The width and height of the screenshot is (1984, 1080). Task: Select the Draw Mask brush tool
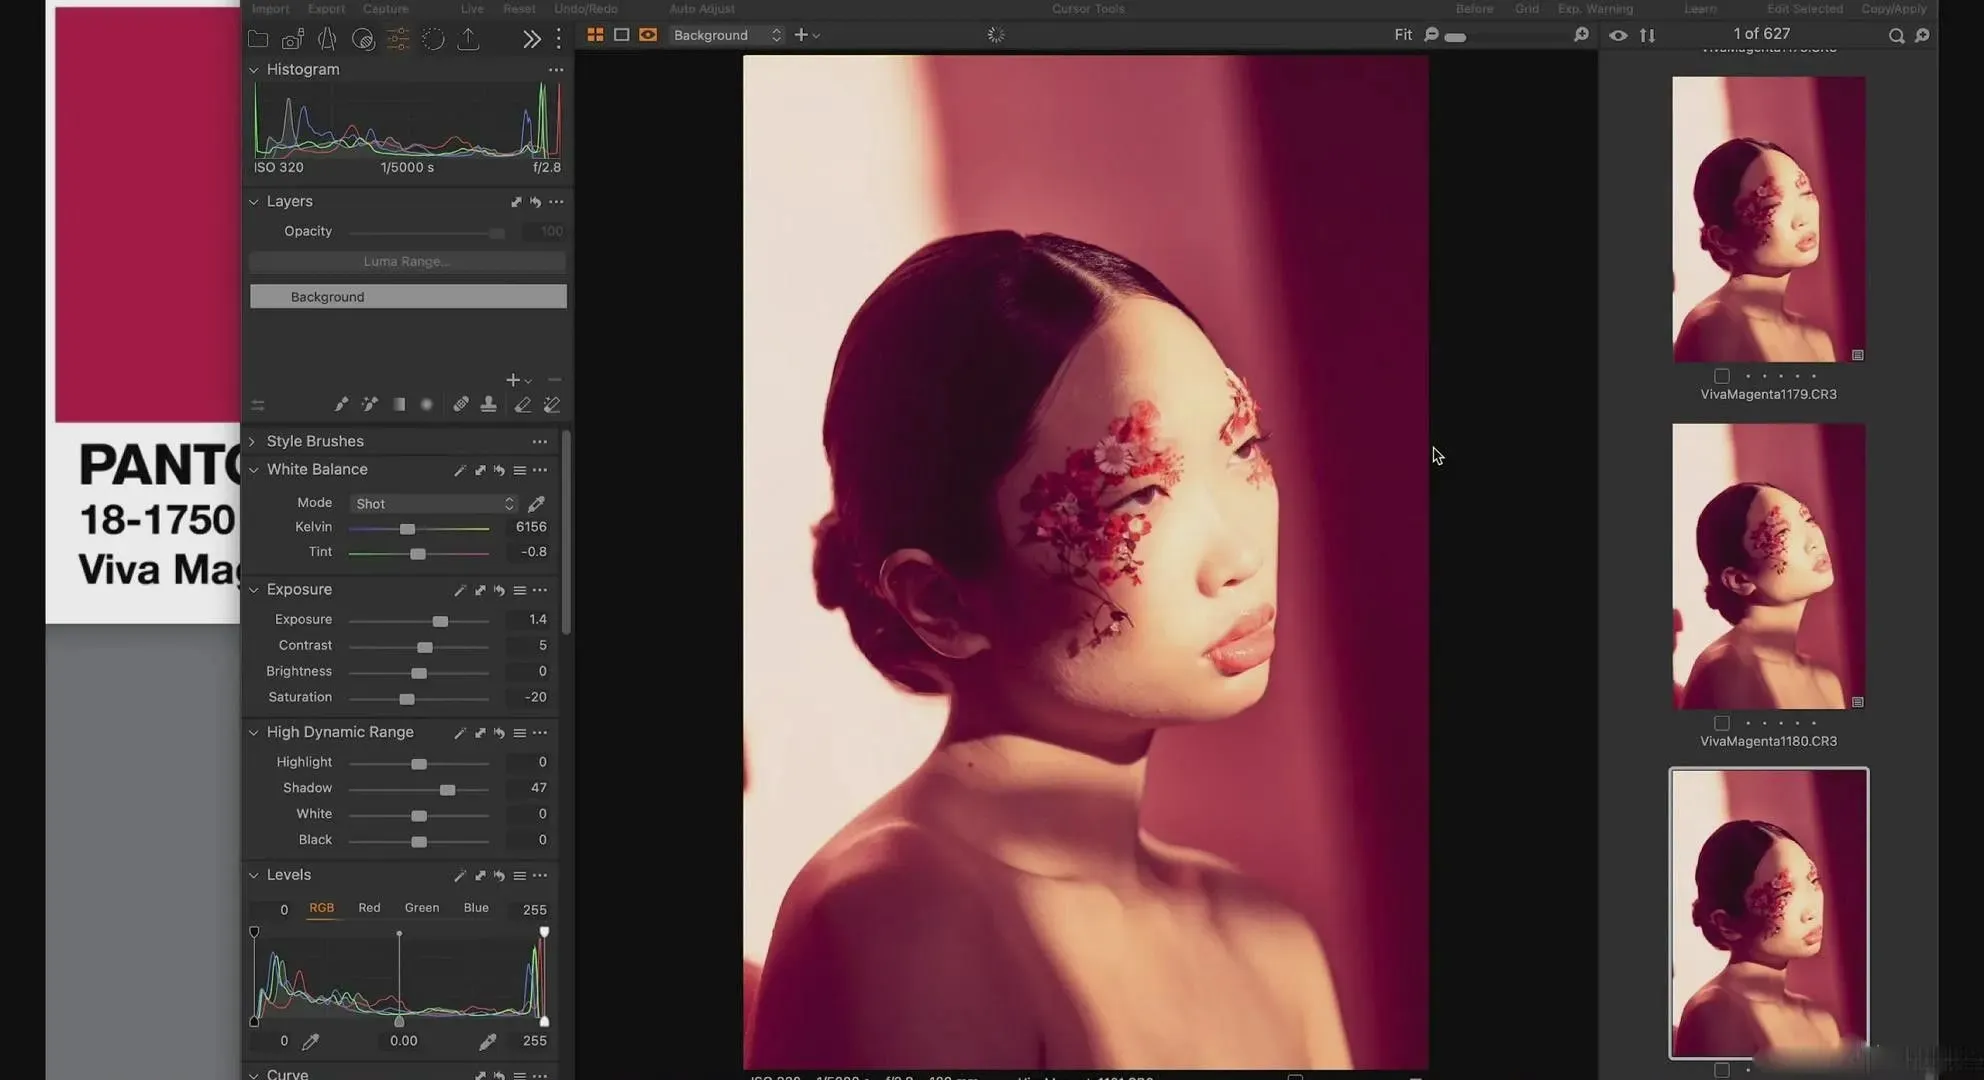point(341,404)
